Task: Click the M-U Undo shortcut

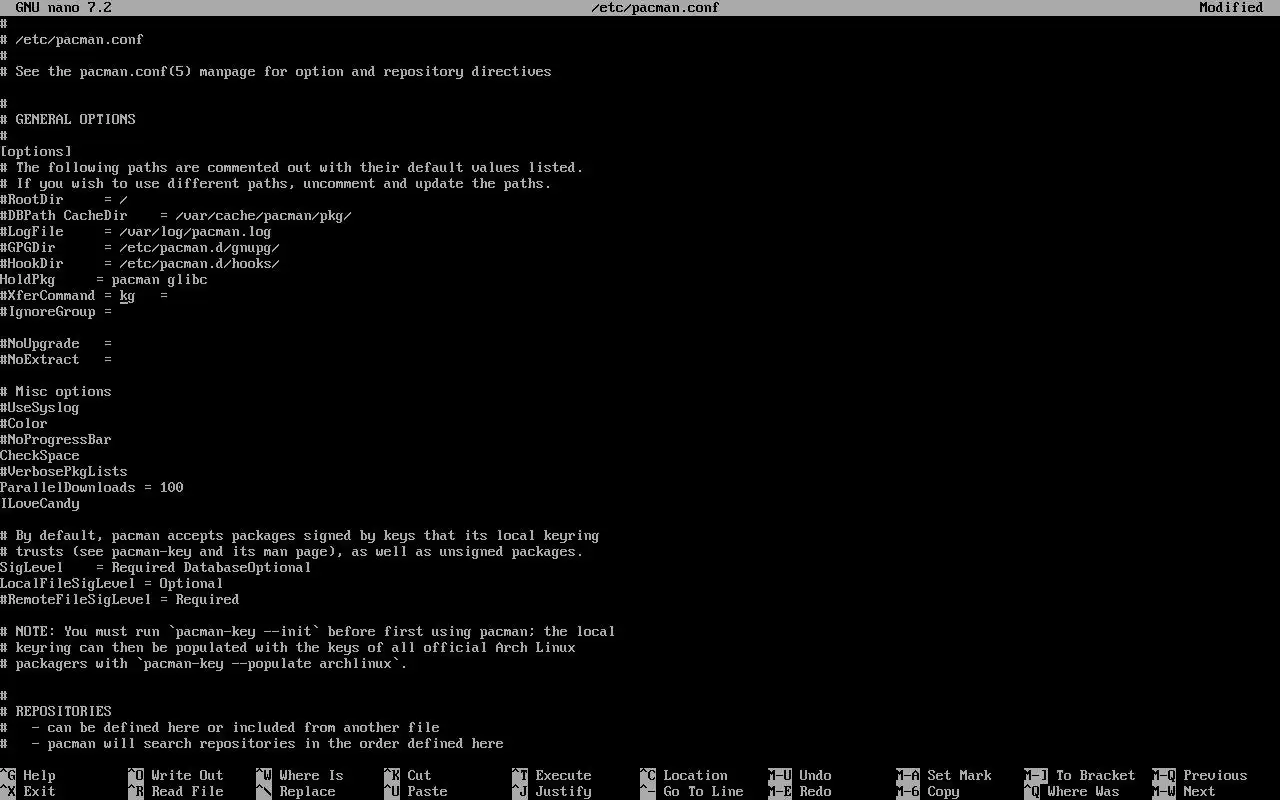Action: tap(800, 775)
